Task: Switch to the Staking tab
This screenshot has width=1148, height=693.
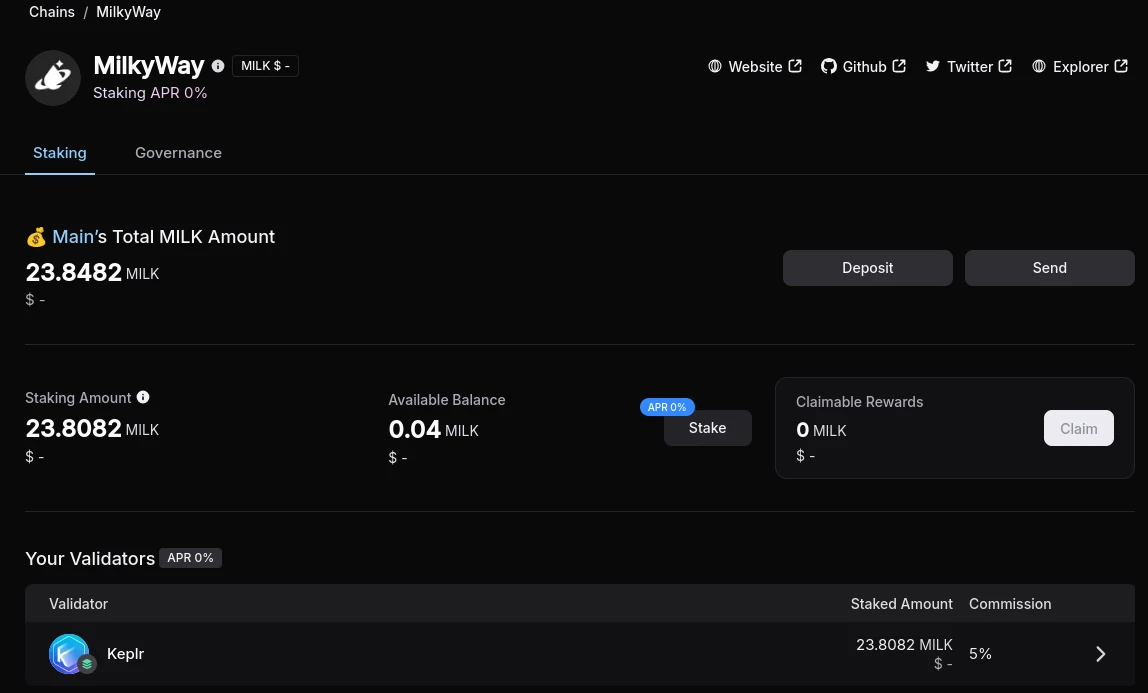Action: coord(60,153)
